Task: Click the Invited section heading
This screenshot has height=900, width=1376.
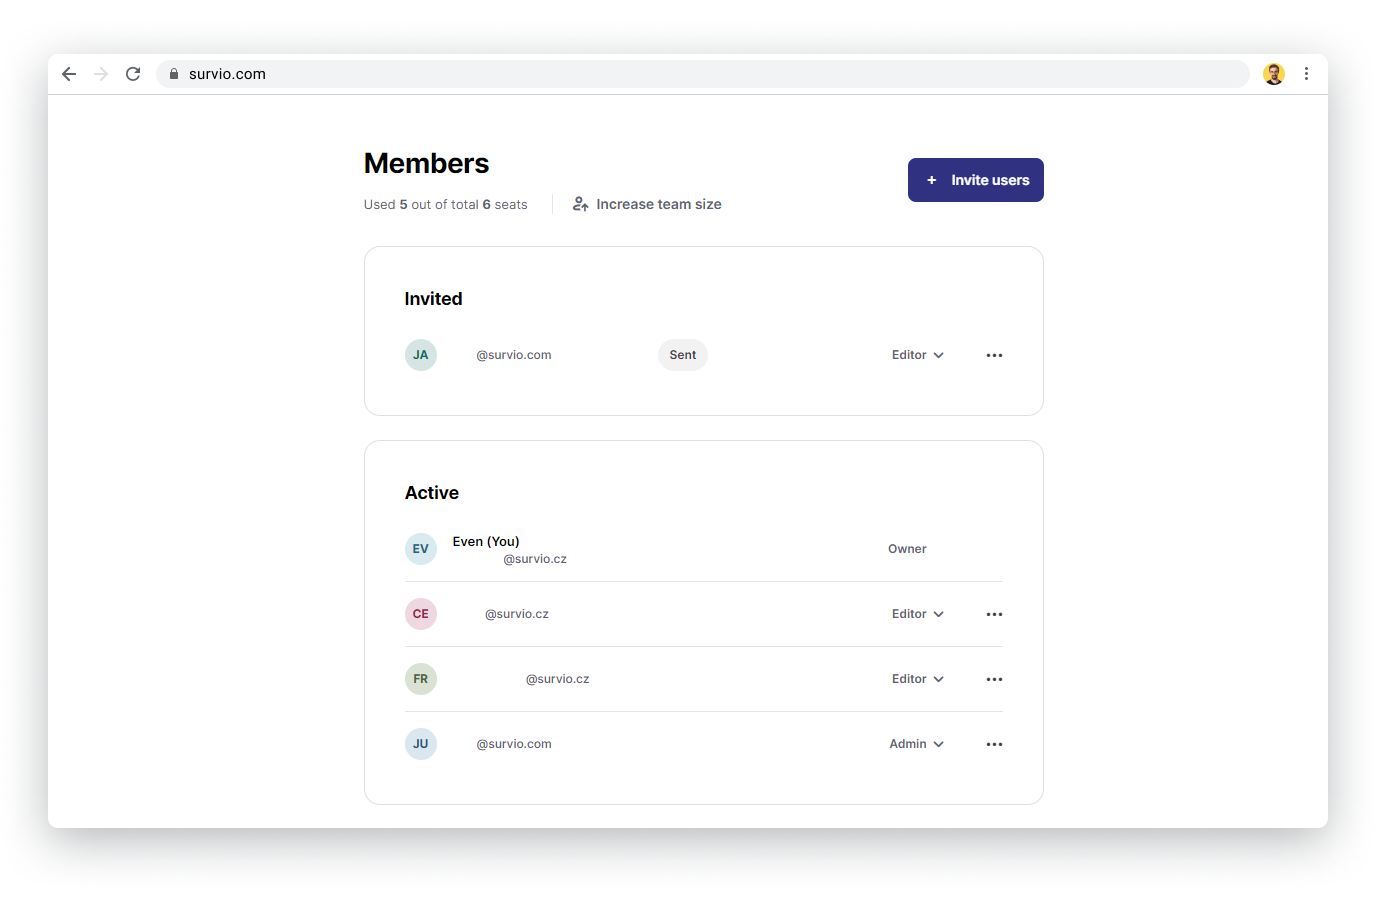Action: point(434,299)
